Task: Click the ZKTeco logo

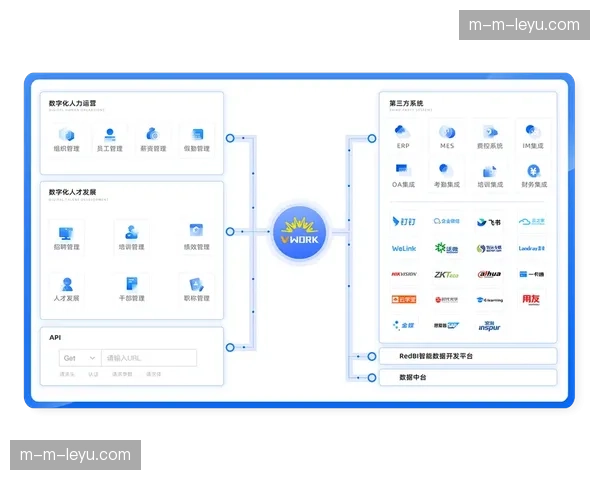Action: 447,274
